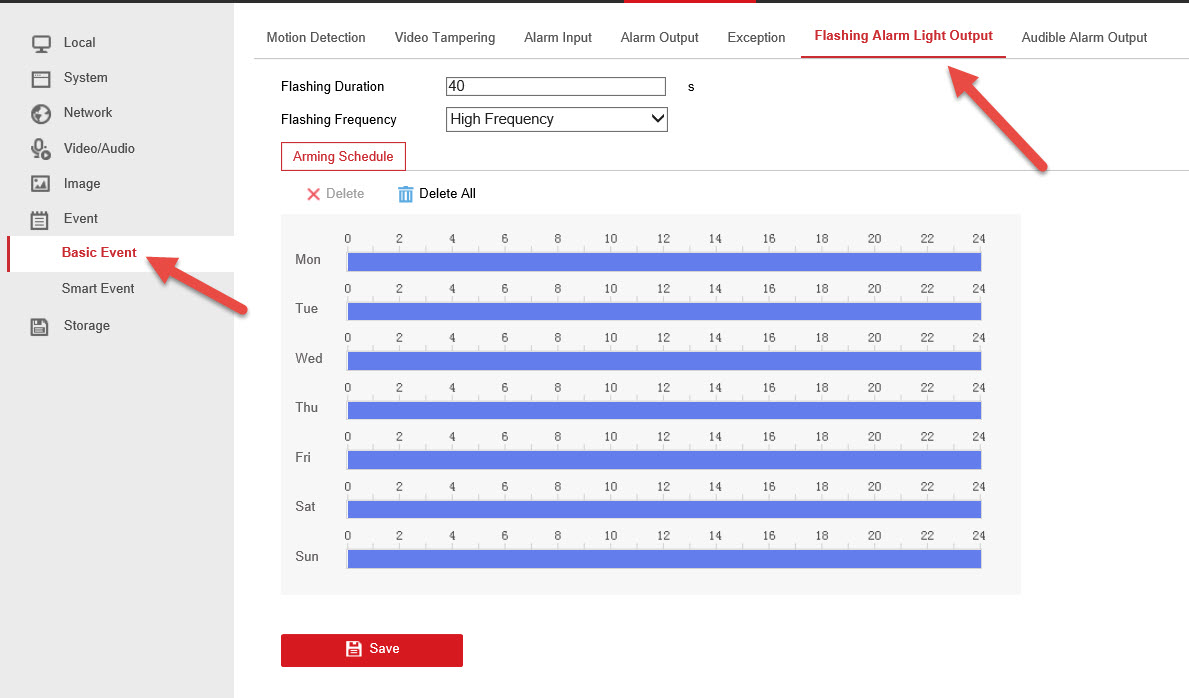Click the Delete All trash icon
This screenshot has width=1189, height=698.
click(x=405, y=194)
